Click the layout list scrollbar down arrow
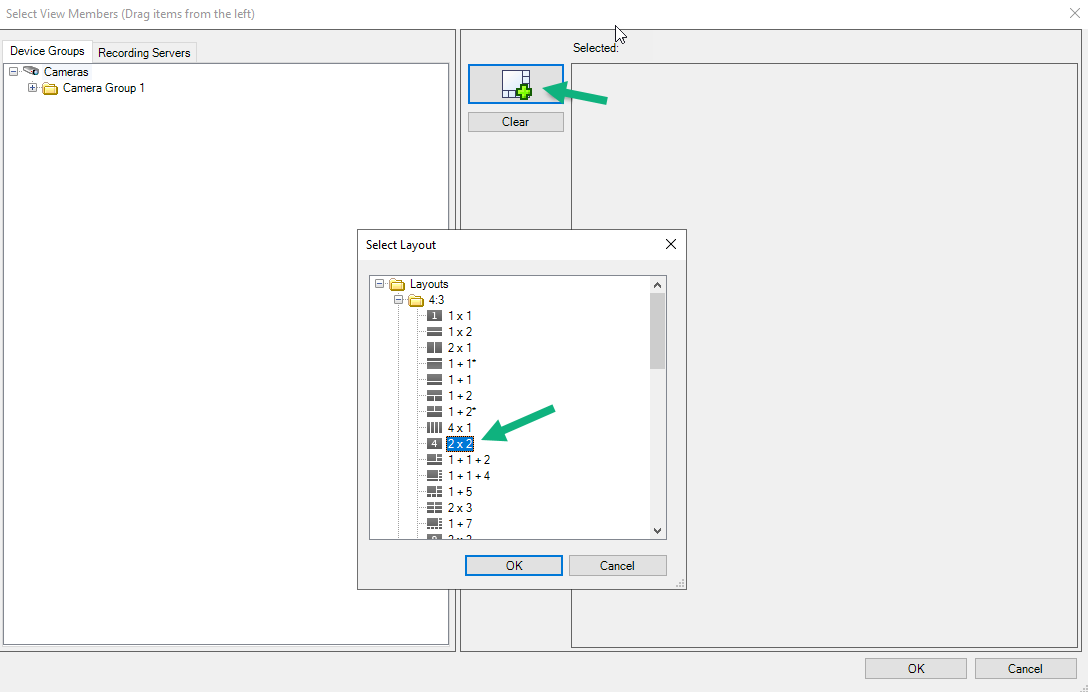 pos(657,530)
